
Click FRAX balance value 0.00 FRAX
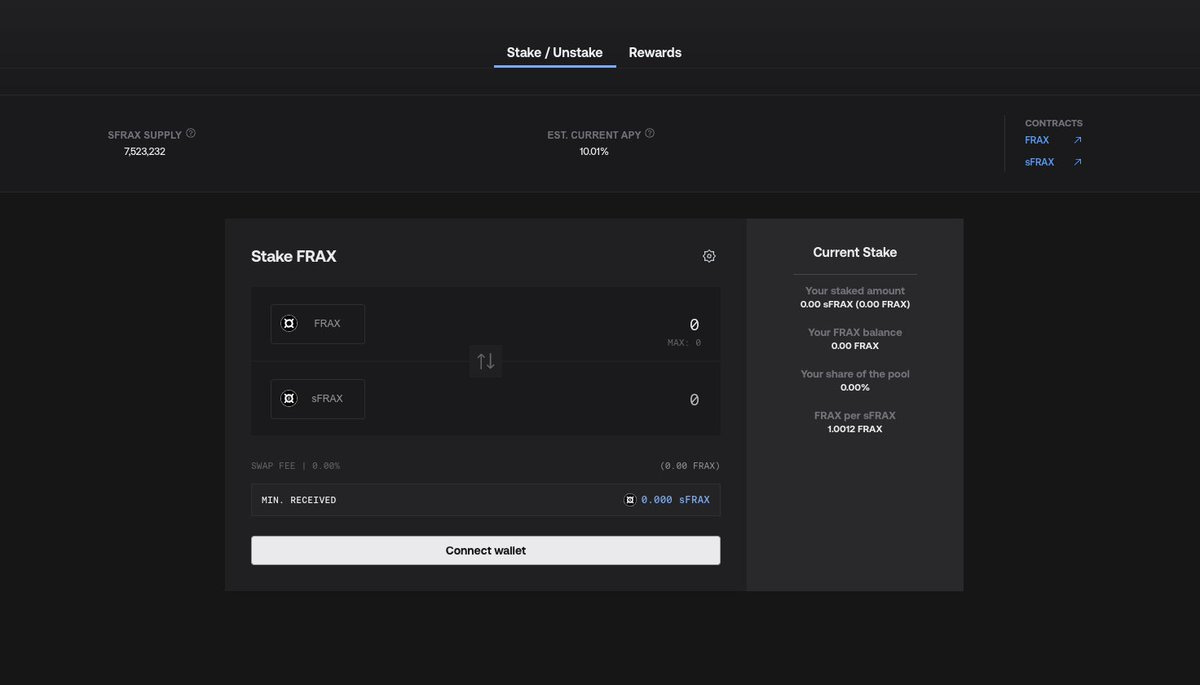pos(855,346)
